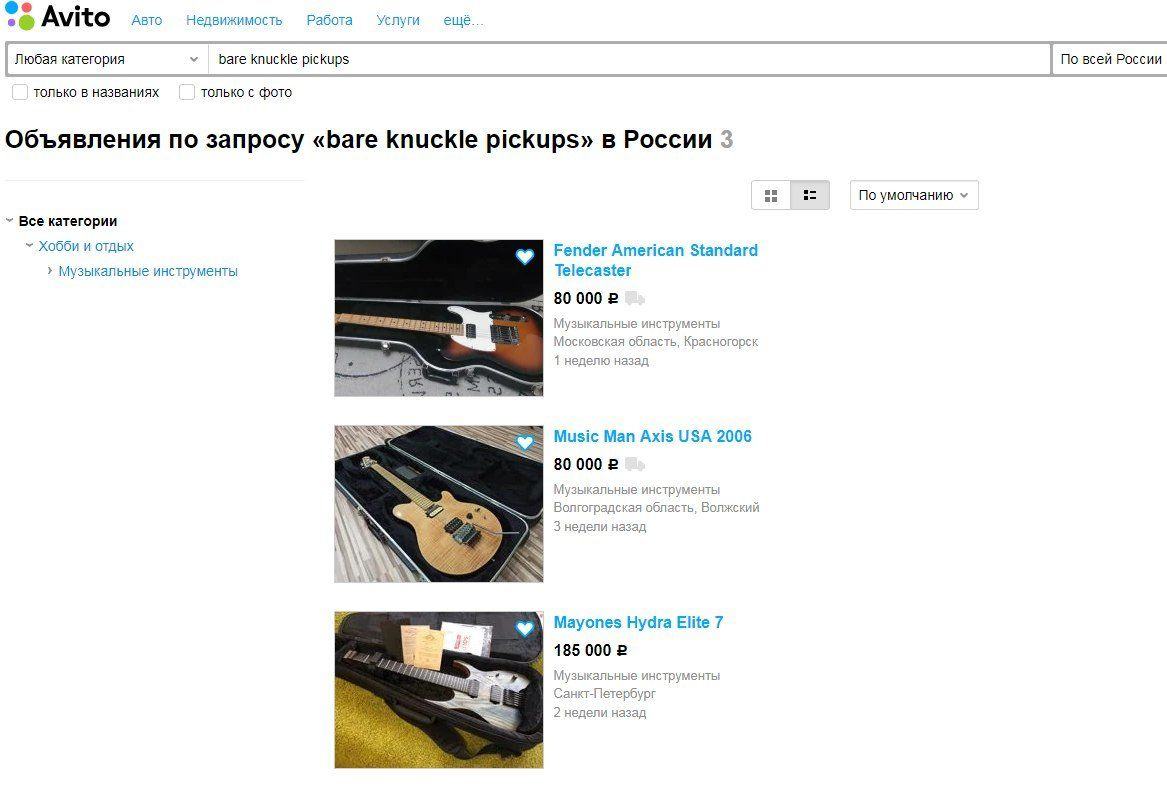The height and width of the screenshot is (788, 1167).
Task: Open the 'Любая категория' dropdown
Action: (x=107, y=59)
